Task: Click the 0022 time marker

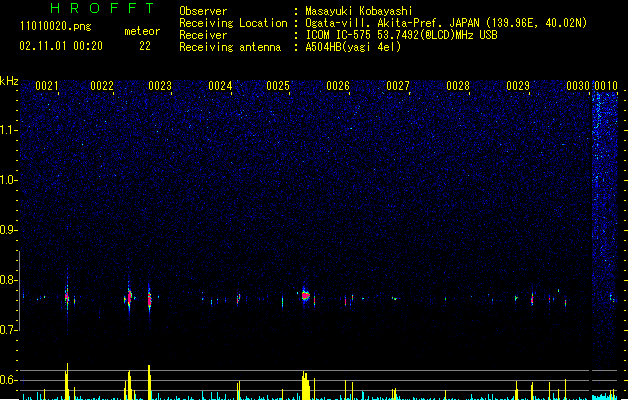Action: (102, 86)
